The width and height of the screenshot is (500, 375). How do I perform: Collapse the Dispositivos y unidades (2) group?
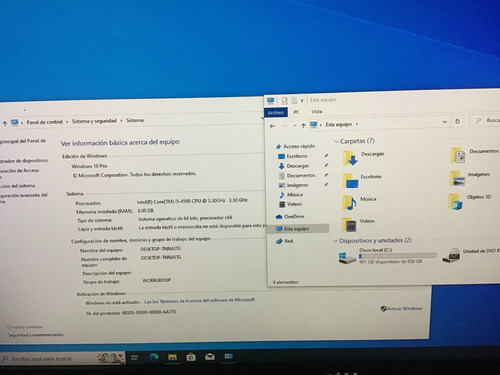[335, 241]
